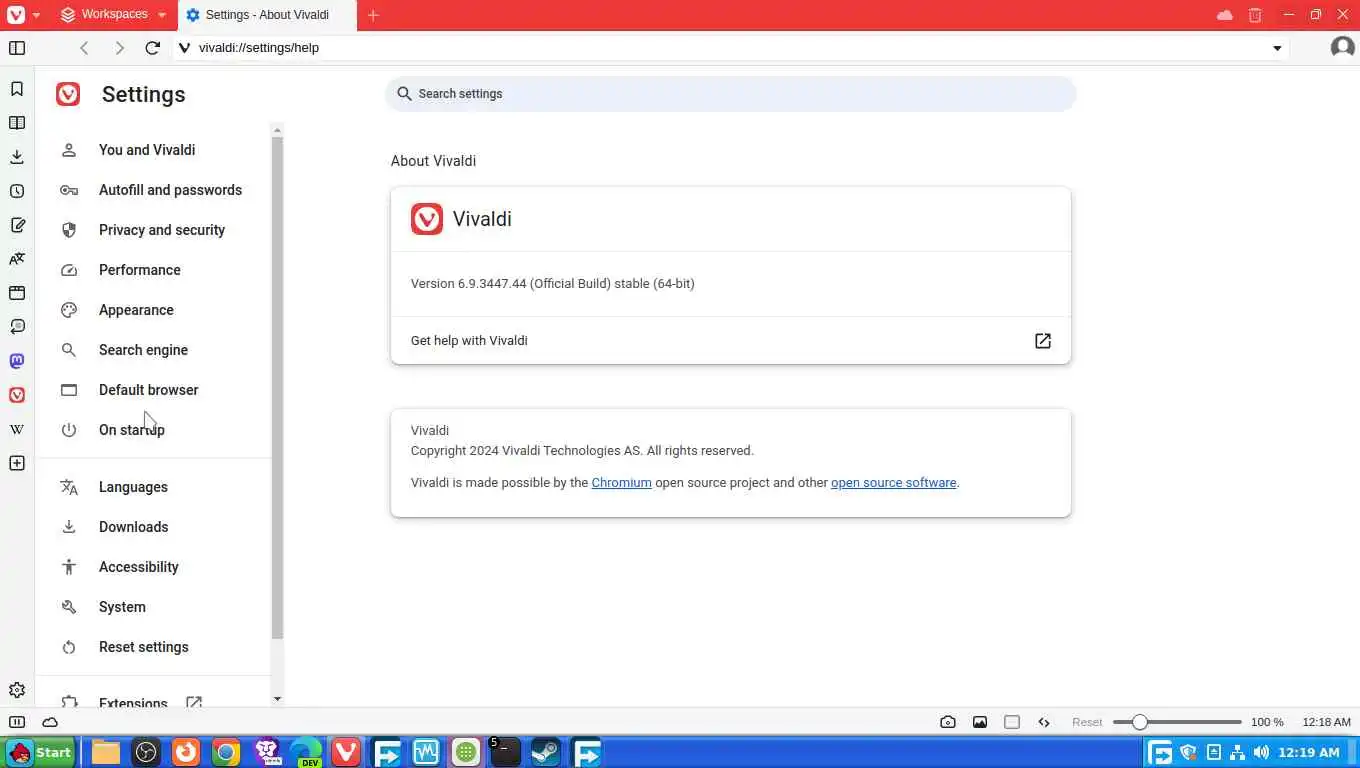
Task: Open the Mastodon web panel
Action: pyautogui.click(x=17, y=361)
